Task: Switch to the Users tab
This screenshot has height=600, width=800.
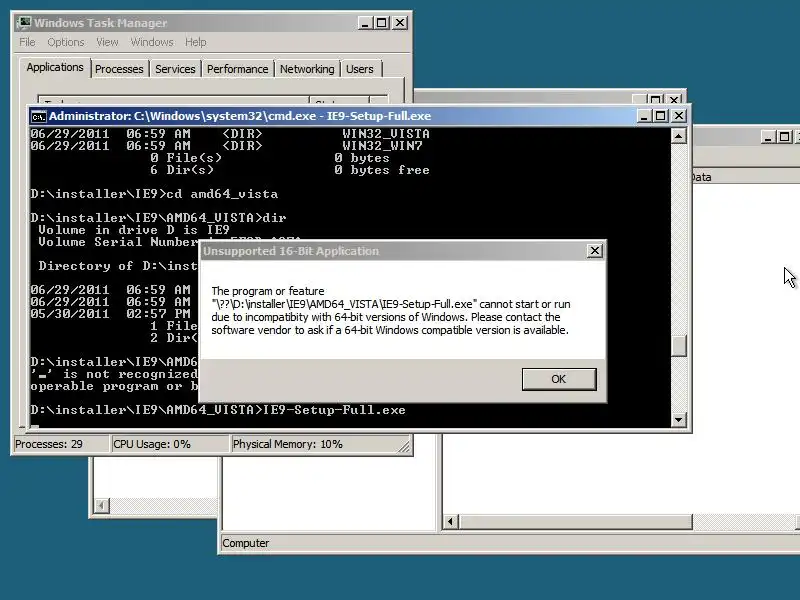Action: point(360,69)
